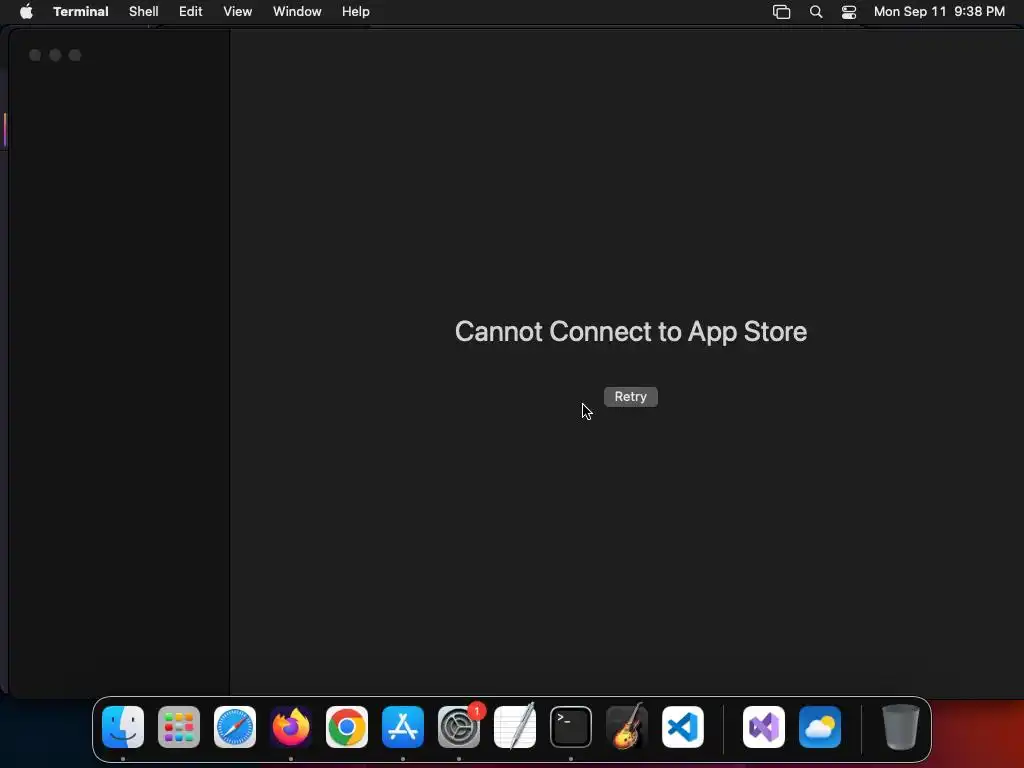The height and width of the screenshot is (768, 1024).
Task: Open the View menu
Action: [238, 12]
